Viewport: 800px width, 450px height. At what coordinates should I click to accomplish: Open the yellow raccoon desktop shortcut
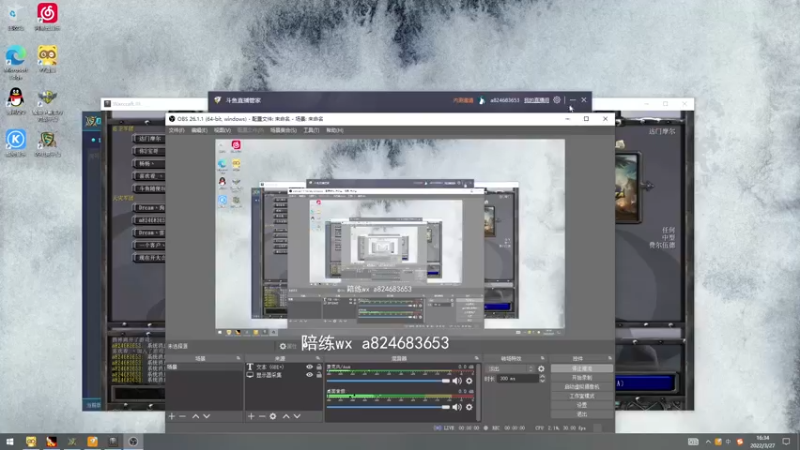click(47, 59)
